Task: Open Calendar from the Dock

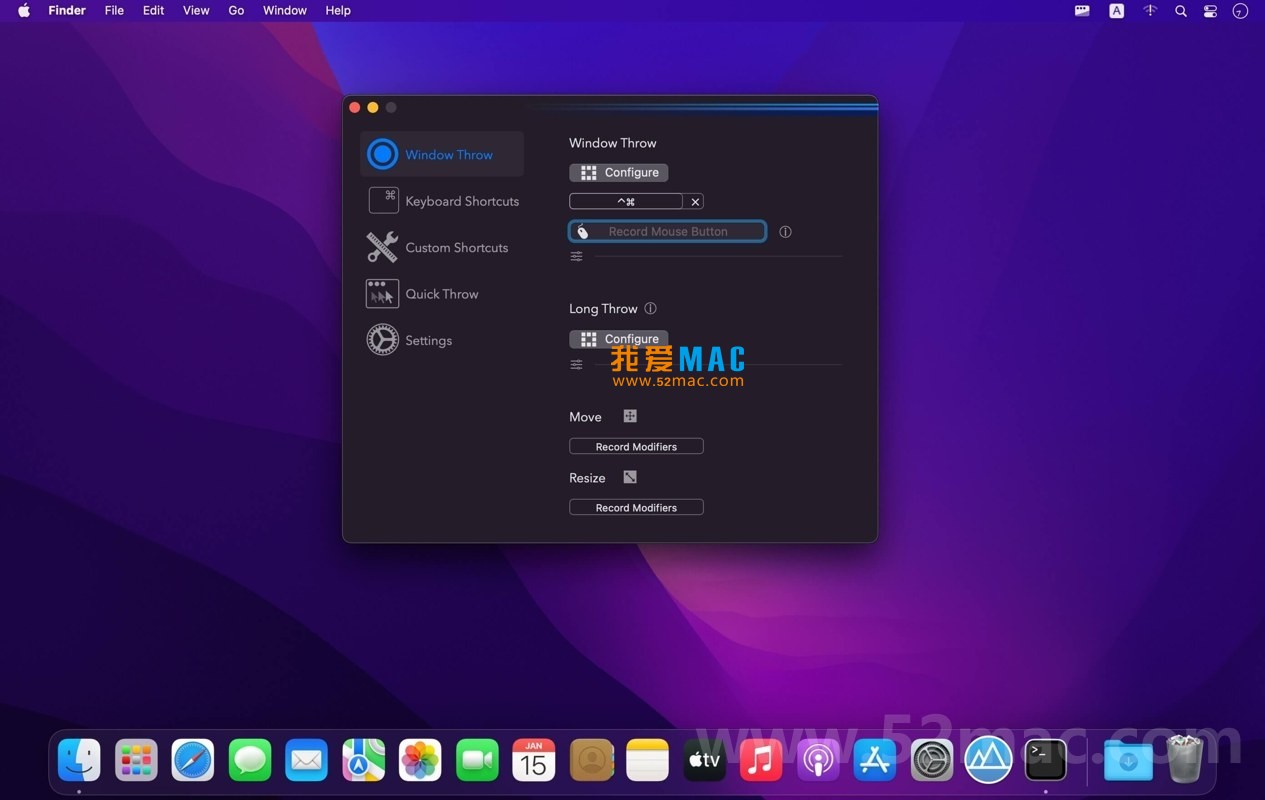Action: [x=534, y=761]
